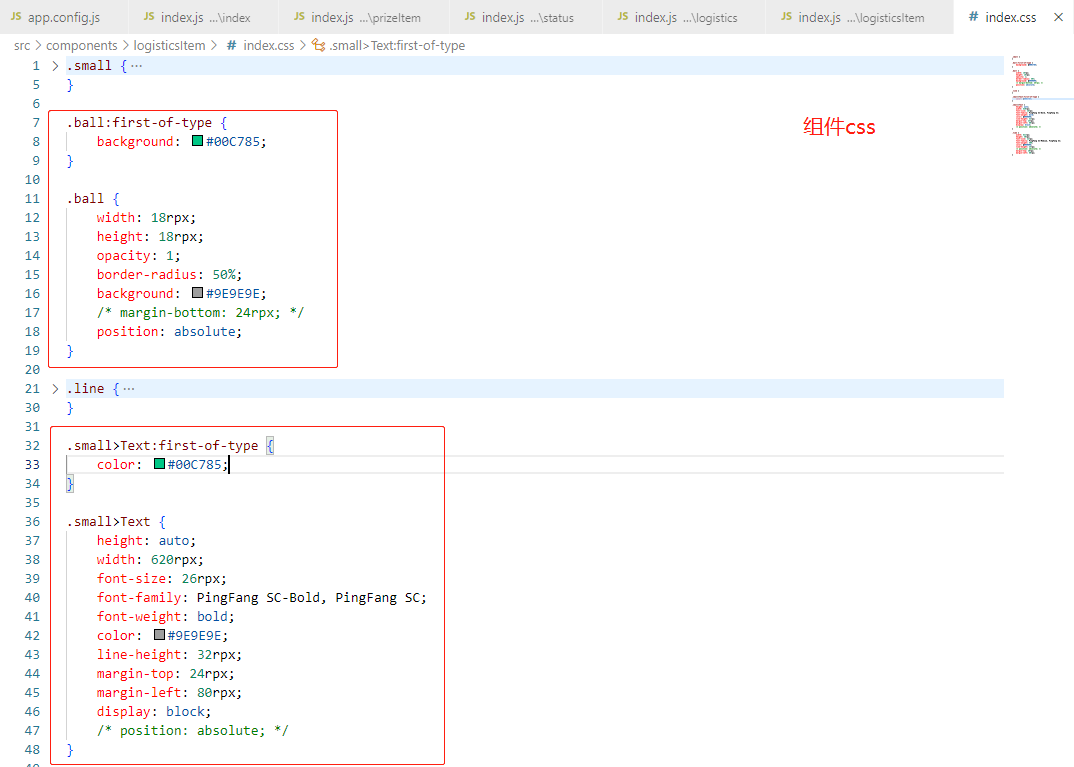1074x767 pixels.
Task: Place cursor on 'opacity: 1;' line
Action: point(138,255)
